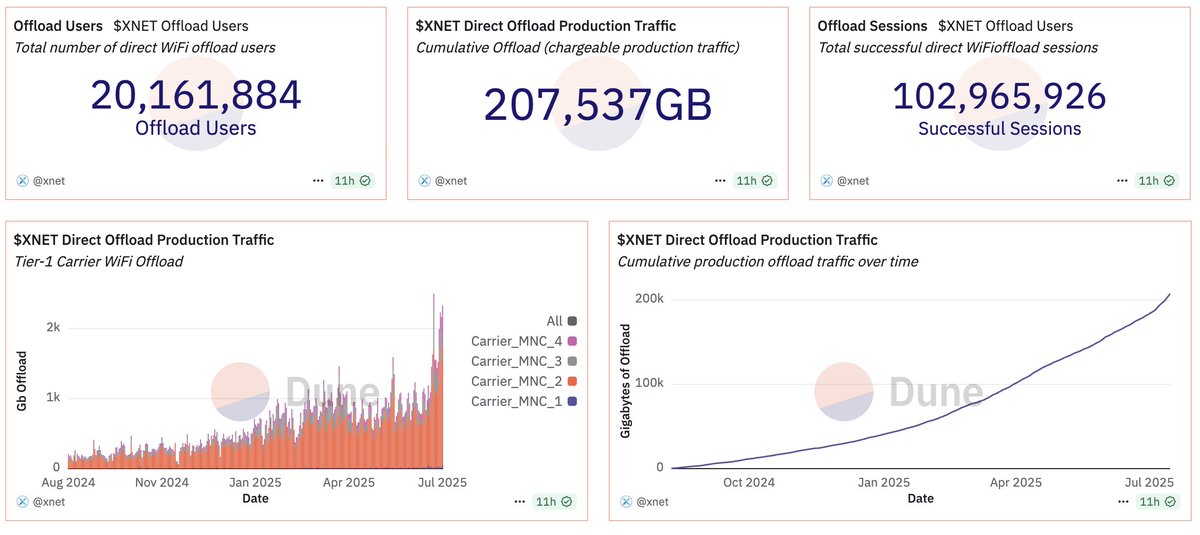Open the @xnet link on the Offload Sessions card

(x=853, y=181)
